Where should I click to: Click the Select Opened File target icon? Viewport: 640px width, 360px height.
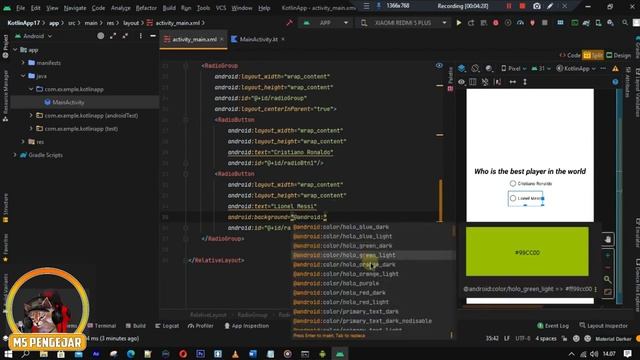coord(100,36)
